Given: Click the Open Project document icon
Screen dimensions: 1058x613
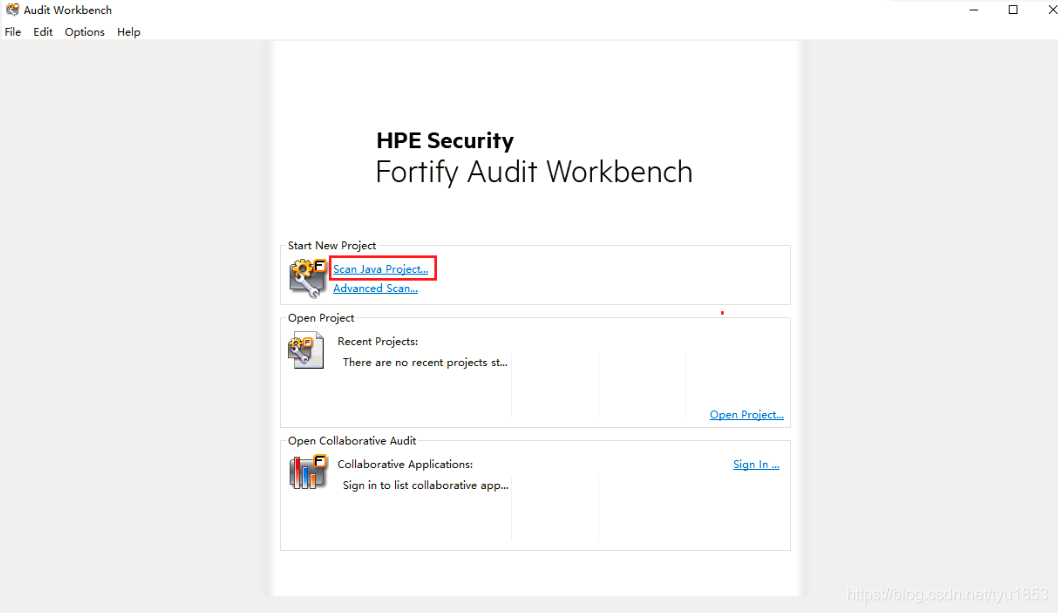Looking at the screenshot, I should point(306,350).
